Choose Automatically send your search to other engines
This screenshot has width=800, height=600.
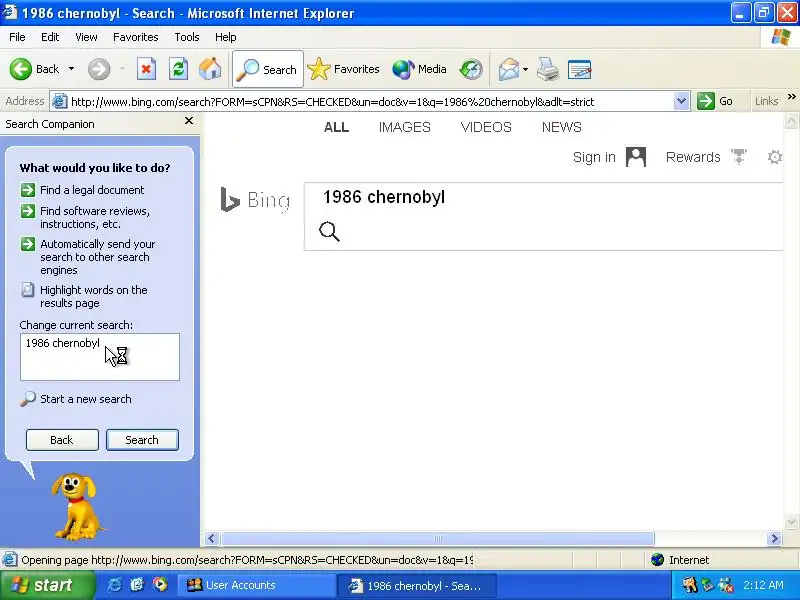(88, 257)
